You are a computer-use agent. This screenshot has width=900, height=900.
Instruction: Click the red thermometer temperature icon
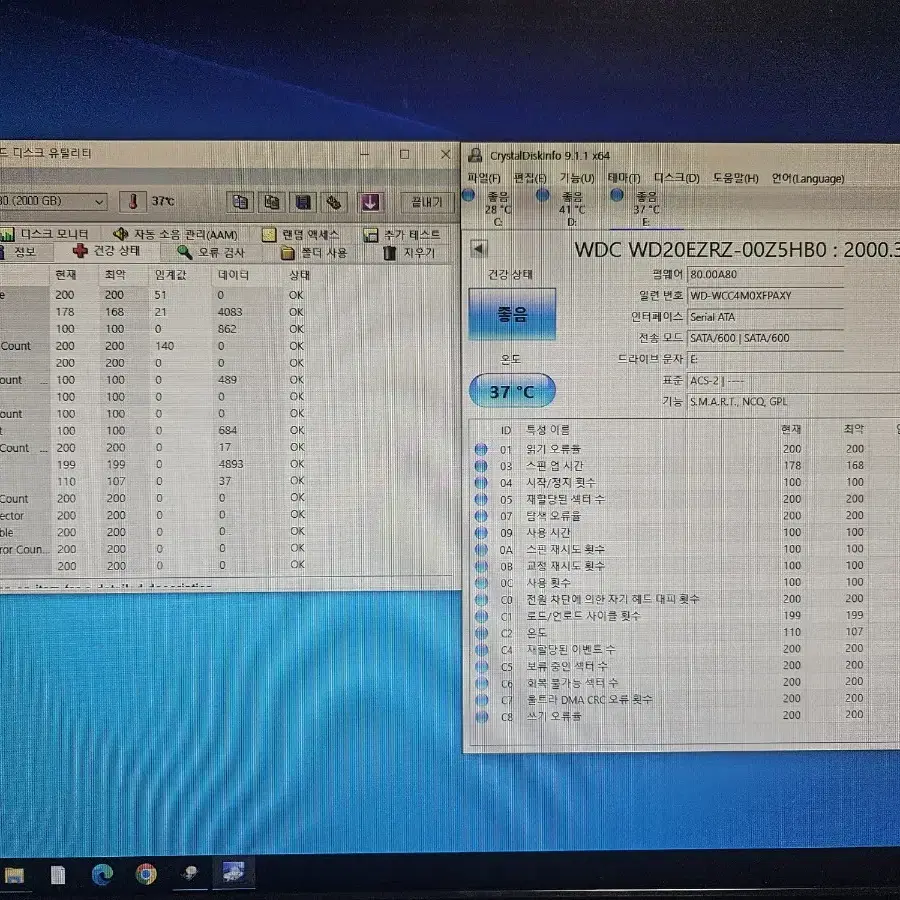pyautogui.click(x=133, y=201)
